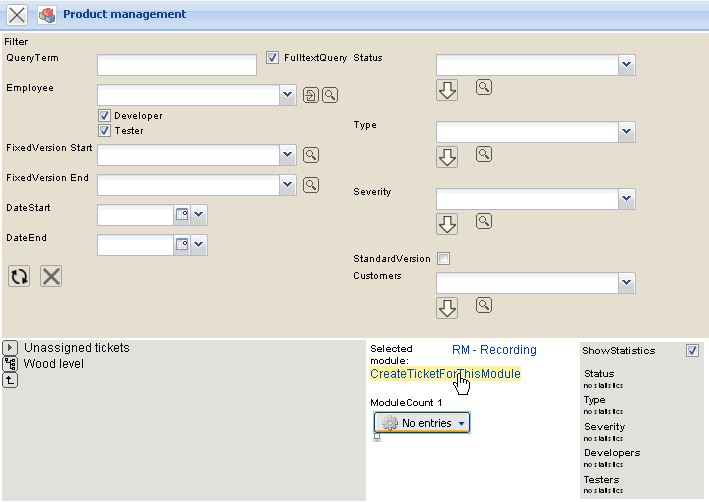The image size is (709, 502).
Task: Open the DateStart calendar picker
Action: pyautogui.click(x=182, y=215)
